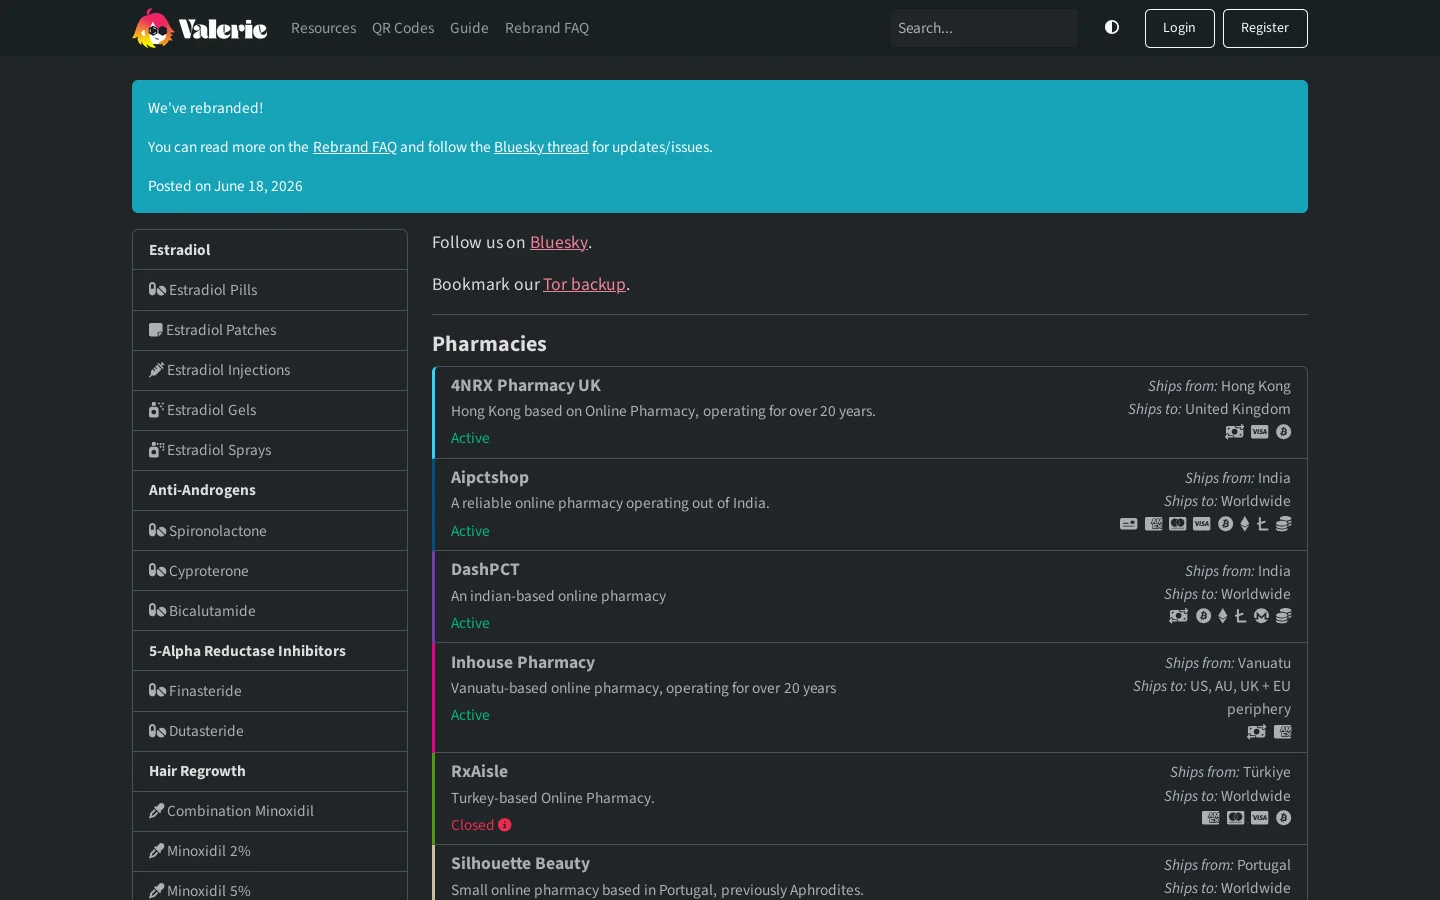Open the Silhouette Beauty listing title
1440x900 pixels.
pyautogui.click(x=520, y=863)
